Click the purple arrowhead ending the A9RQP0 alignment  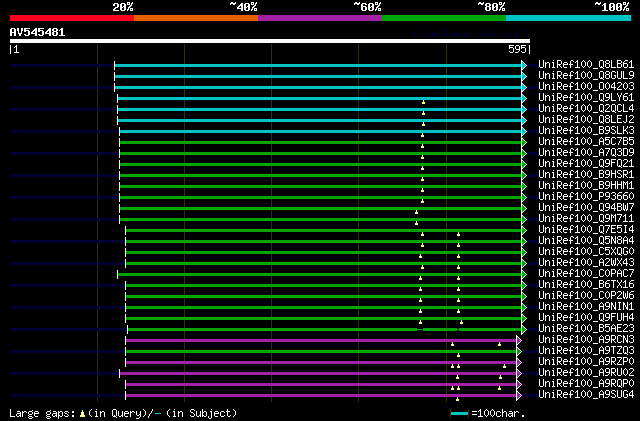pos(519,385)
